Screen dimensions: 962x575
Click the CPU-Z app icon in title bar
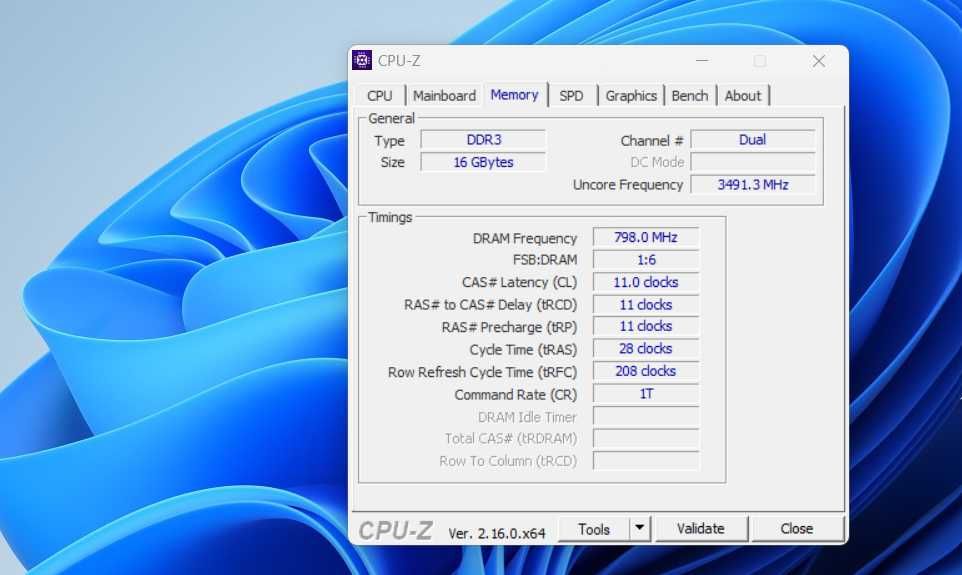(x=362, y=60)
